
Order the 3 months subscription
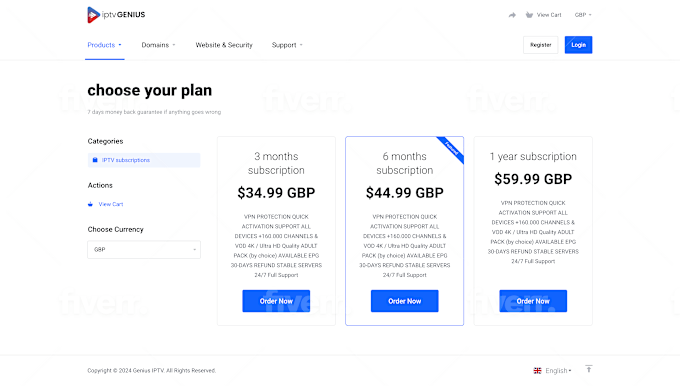coord(276,301)
